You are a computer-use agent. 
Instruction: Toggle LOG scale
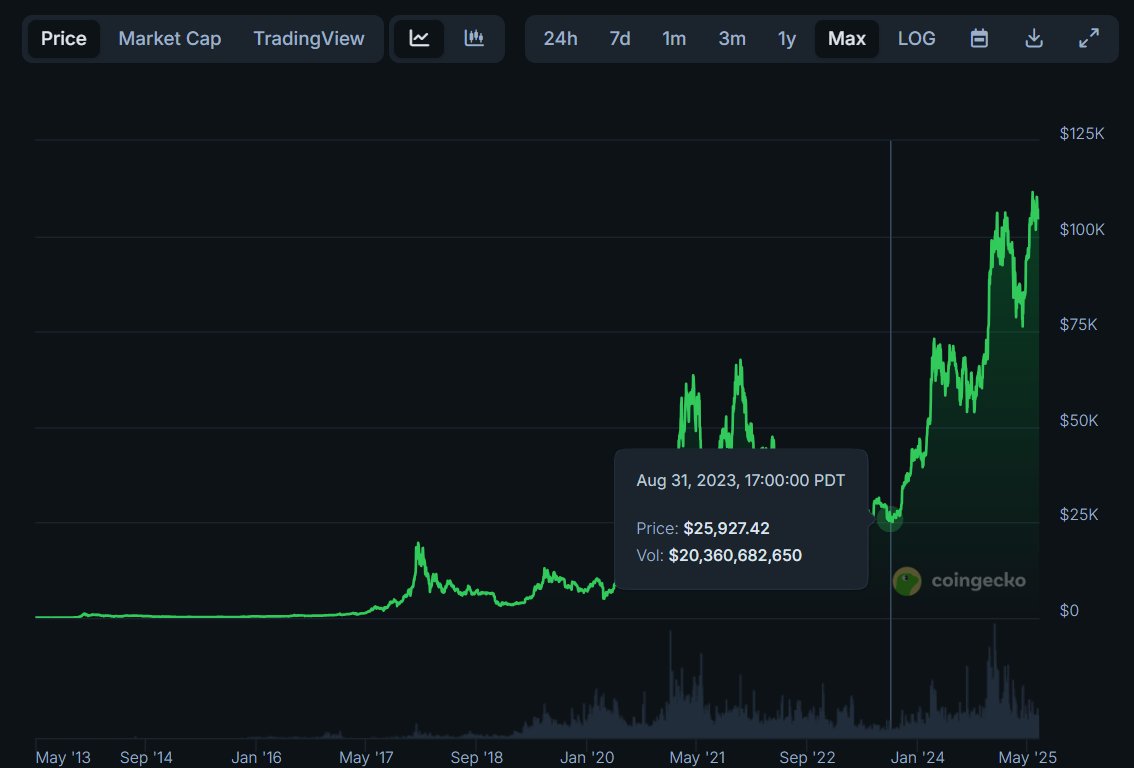click(916, 38)
